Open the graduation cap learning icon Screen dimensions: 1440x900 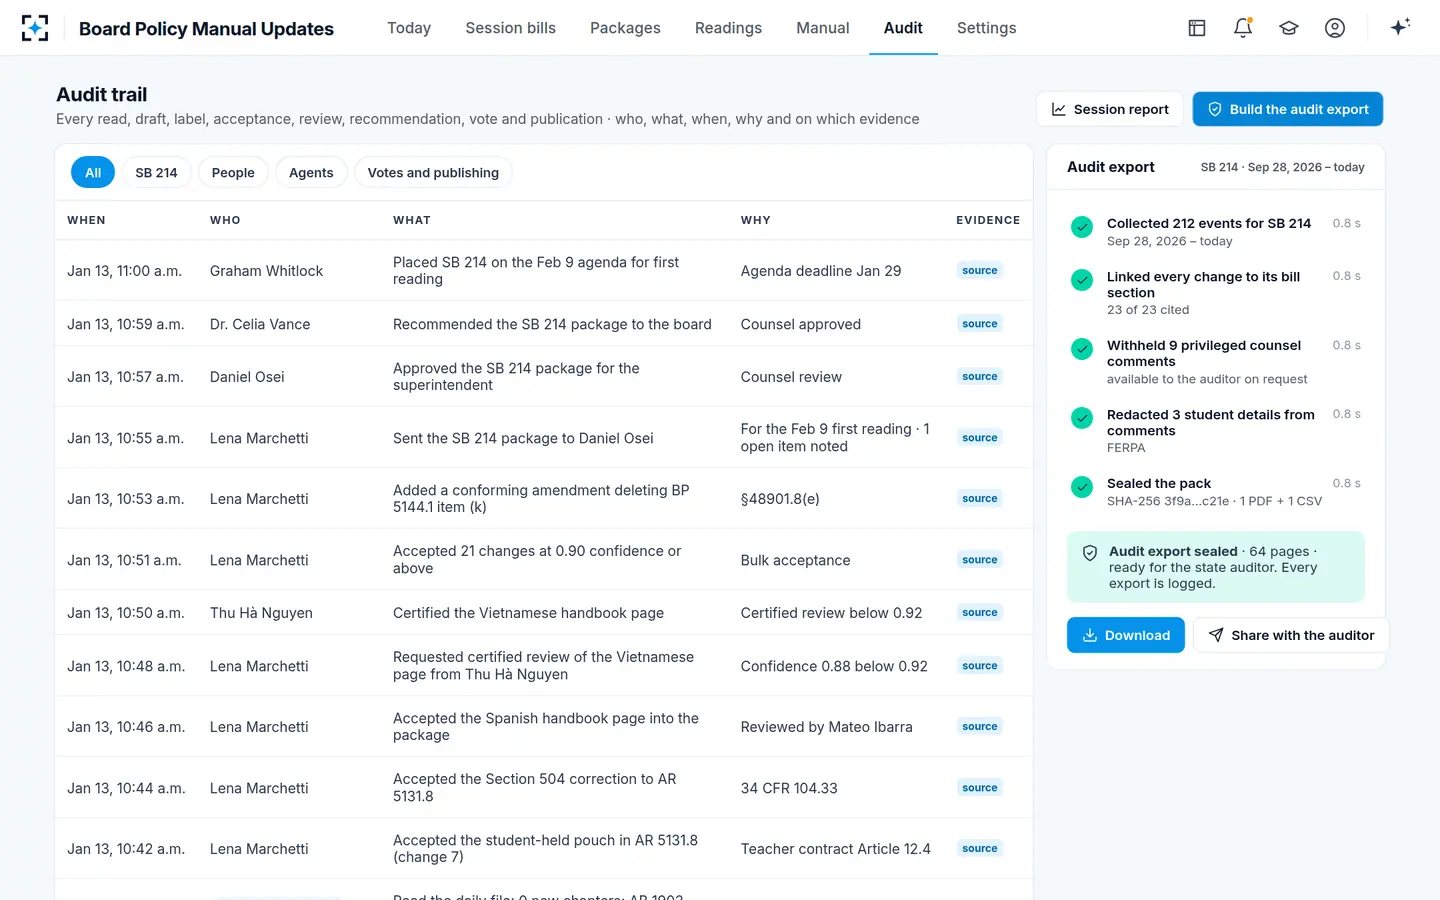point(1289,28)
